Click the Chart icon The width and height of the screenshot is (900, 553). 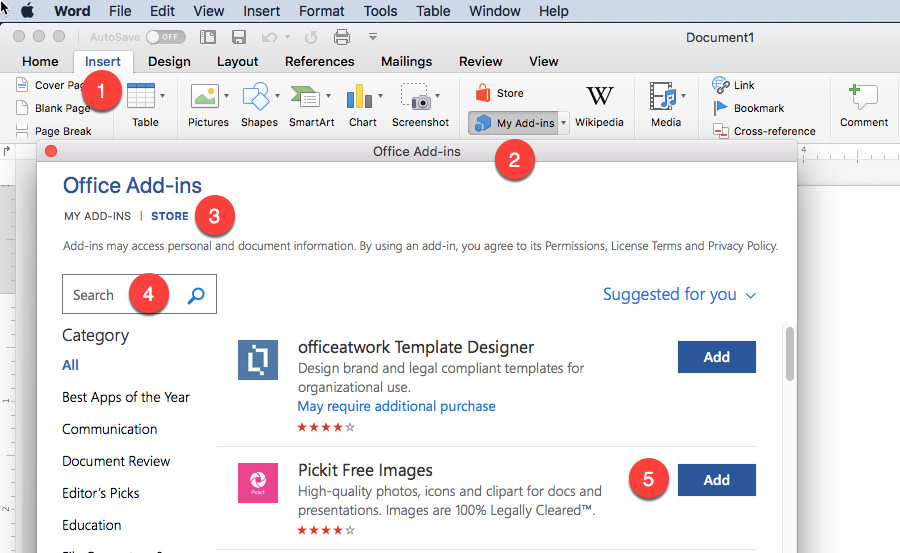pyautogui.click(x=359, y=96)
